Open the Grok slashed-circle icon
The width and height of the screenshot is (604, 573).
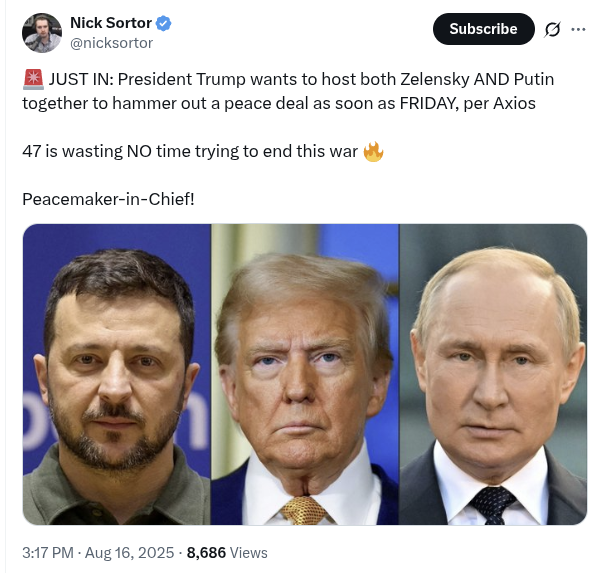[x=552, y=29]
